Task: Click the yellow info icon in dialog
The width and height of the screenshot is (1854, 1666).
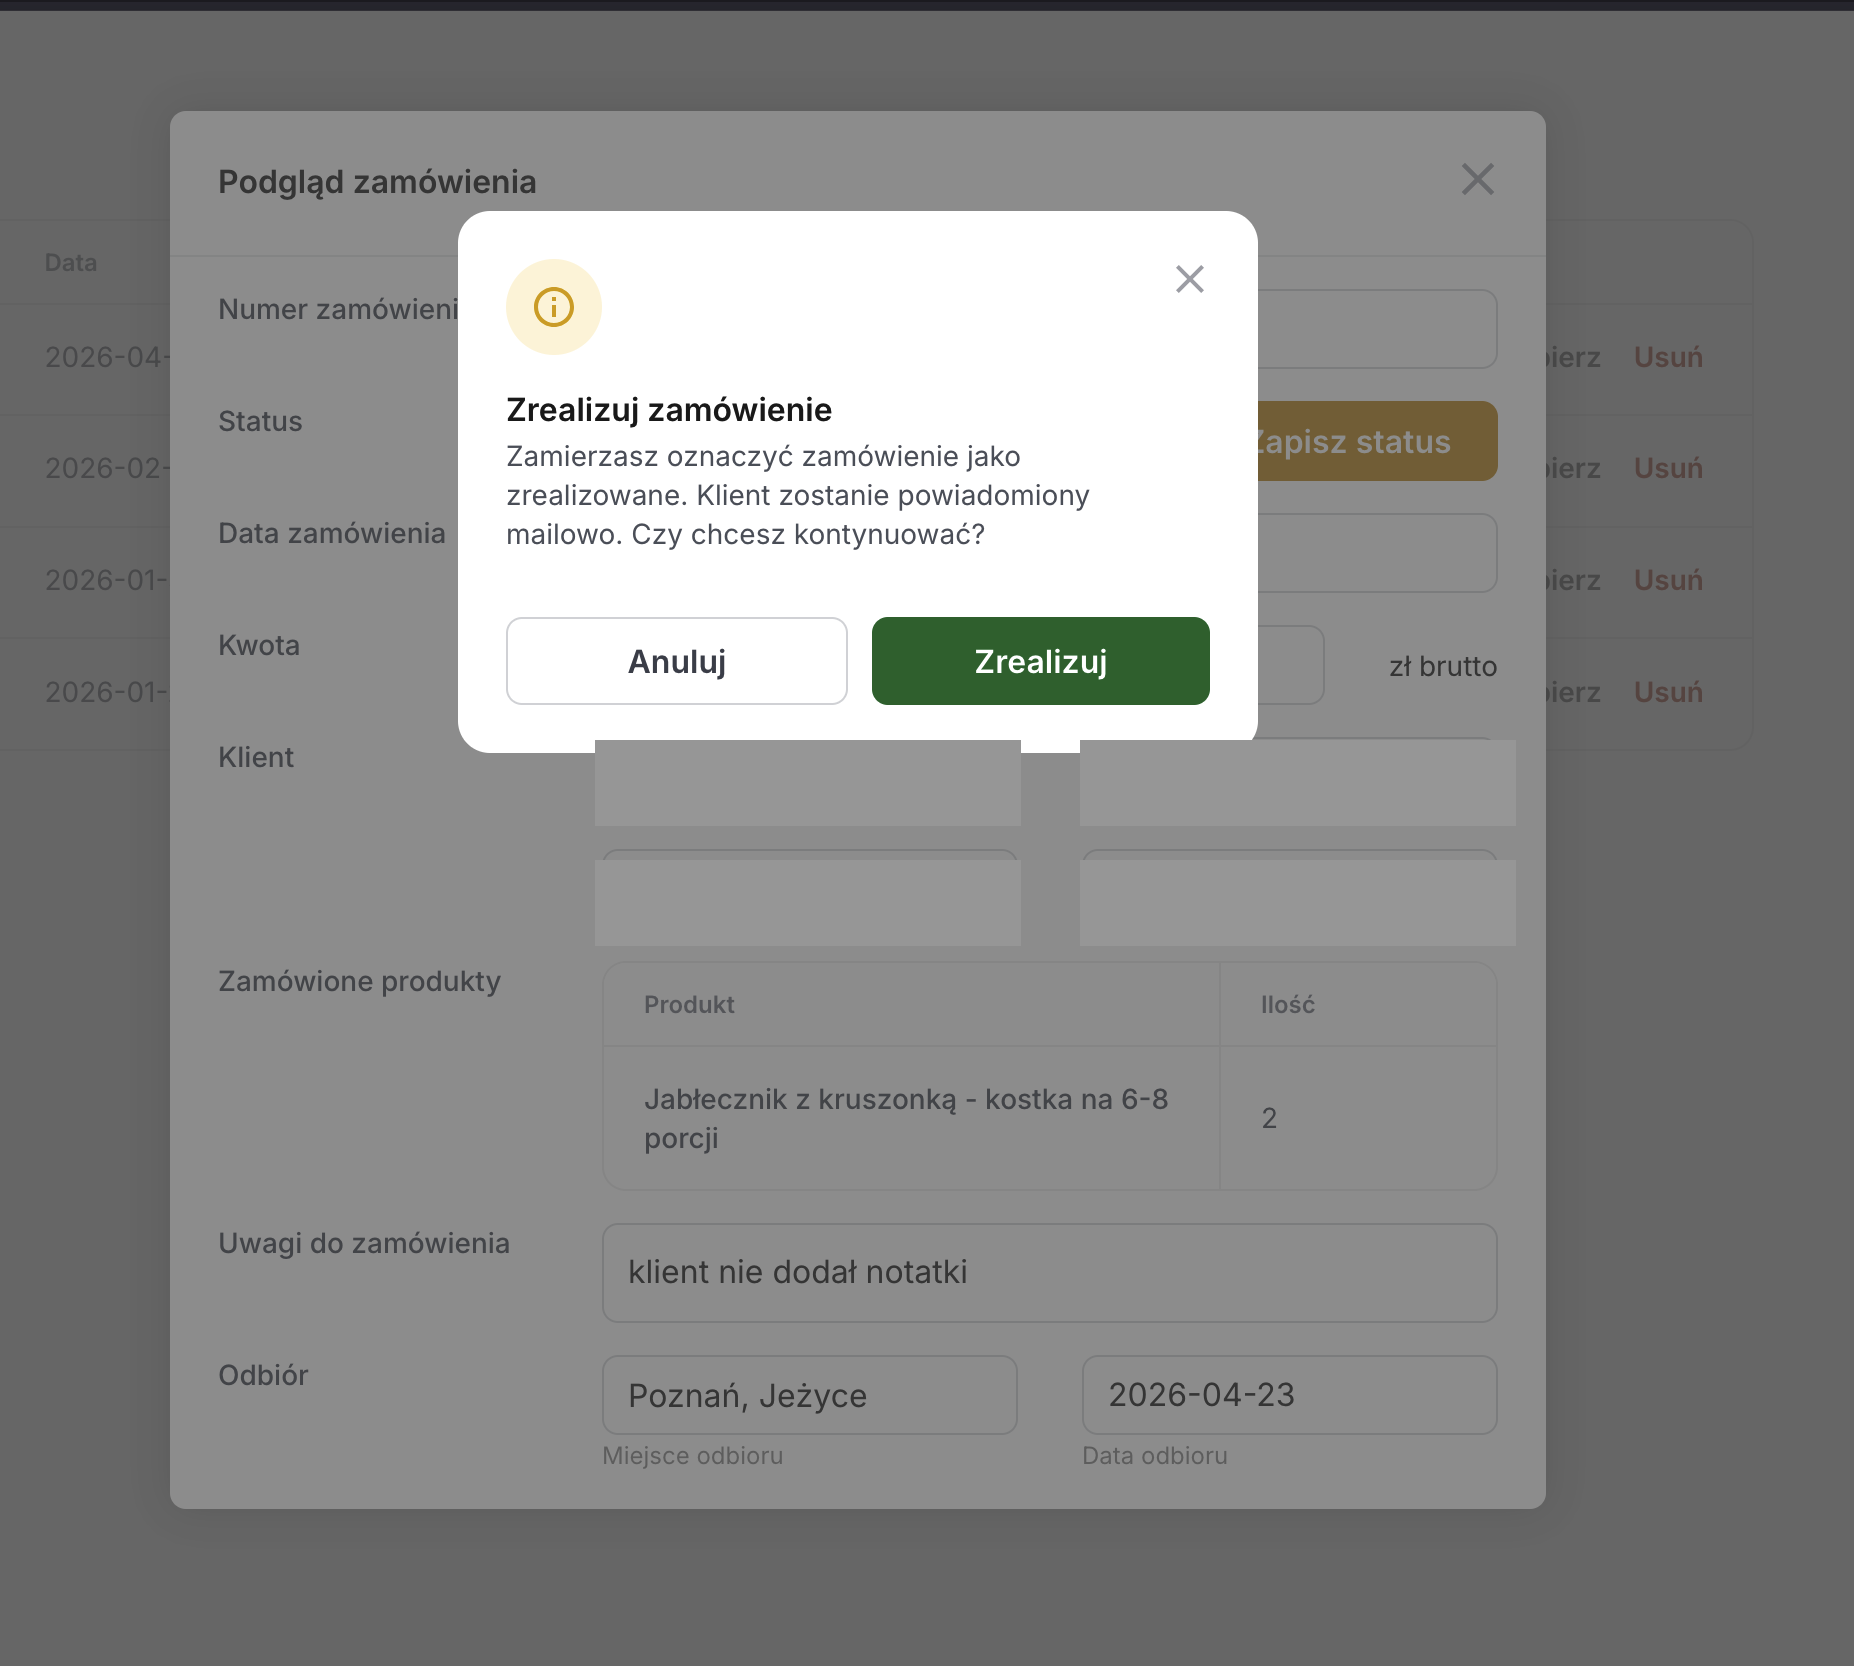Action: (x=554, y=307)
